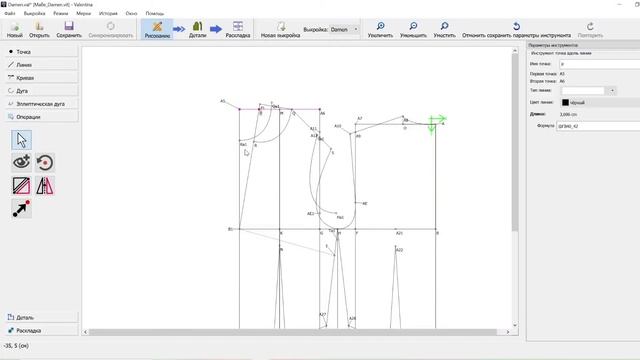This screenshot has width=640, height=360.
Task: Switch to Детали details mode
Action: (x=198, y=30)
